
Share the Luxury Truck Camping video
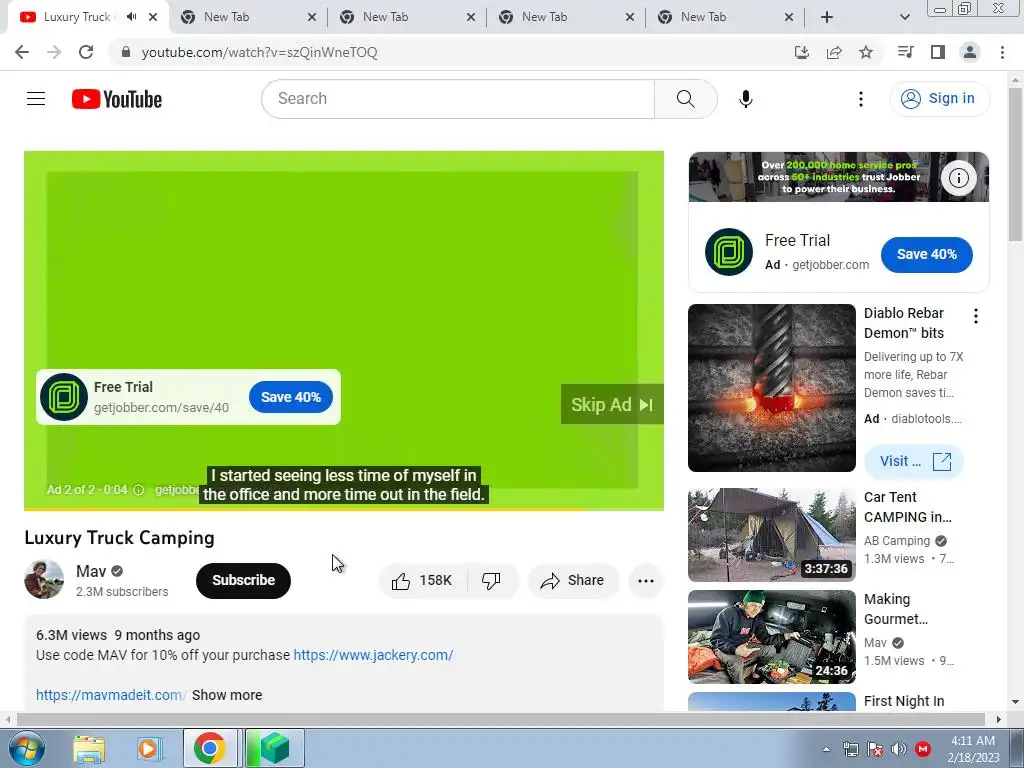pyautogui.click(x=572, y=581)
